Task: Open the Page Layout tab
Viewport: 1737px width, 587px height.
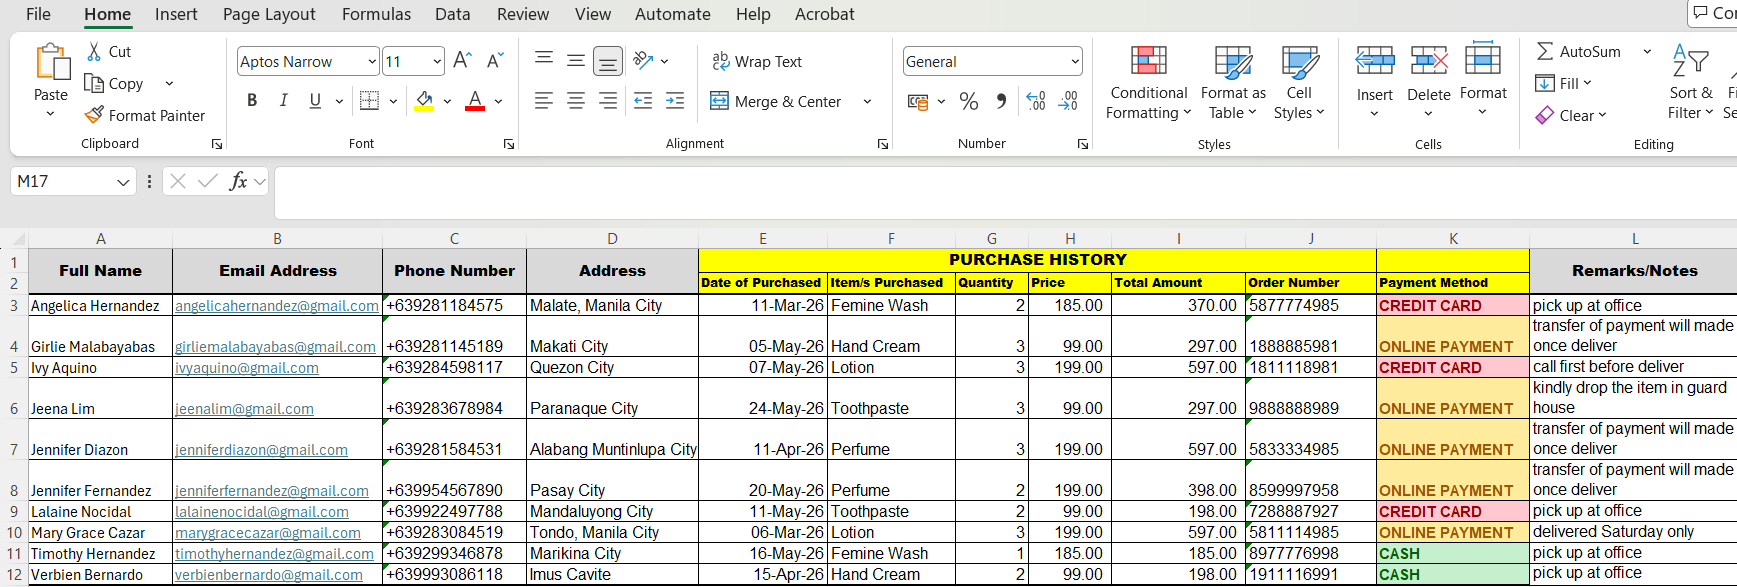Action: pos(269,14)
